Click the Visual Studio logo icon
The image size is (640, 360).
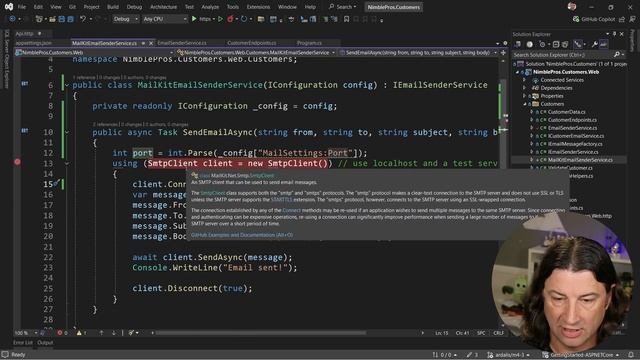tap(9, 7)
